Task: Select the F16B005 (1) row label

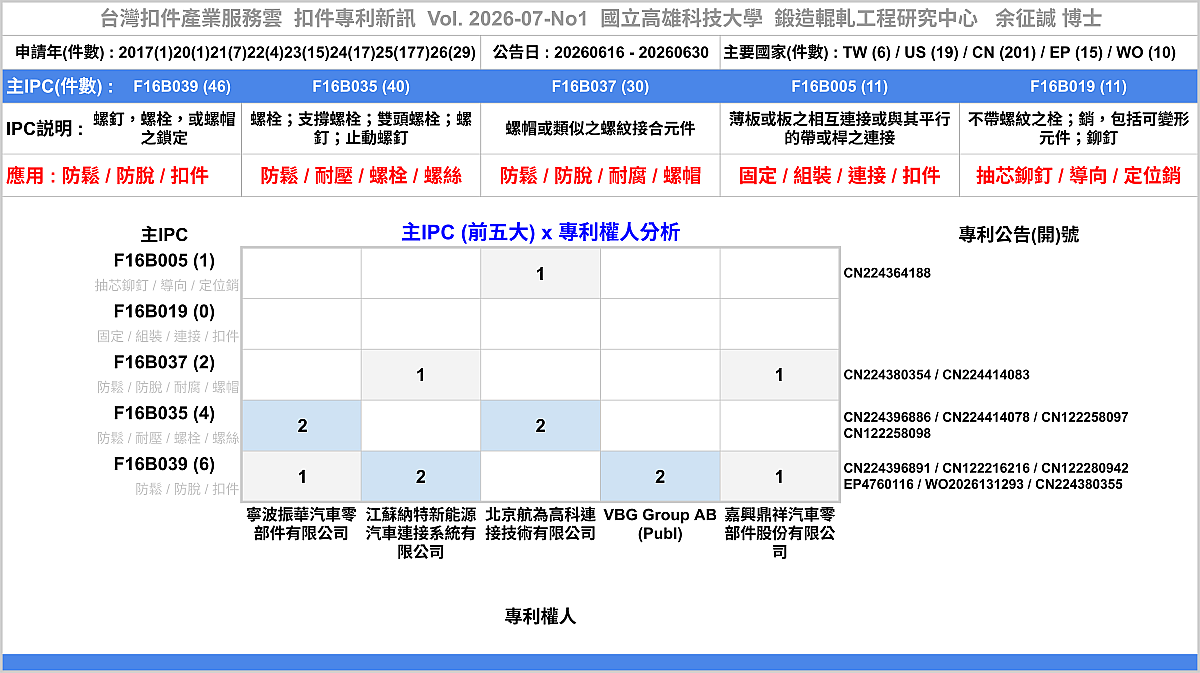Action: (164, 261)
